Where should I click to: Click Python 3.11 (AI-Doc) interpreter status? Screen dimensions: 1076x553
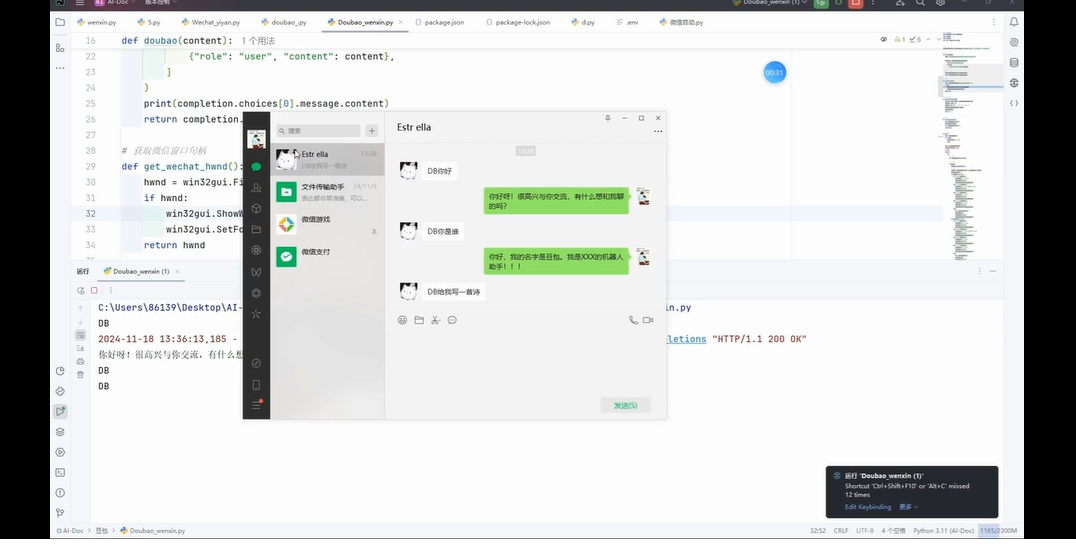tap(944, 530)
